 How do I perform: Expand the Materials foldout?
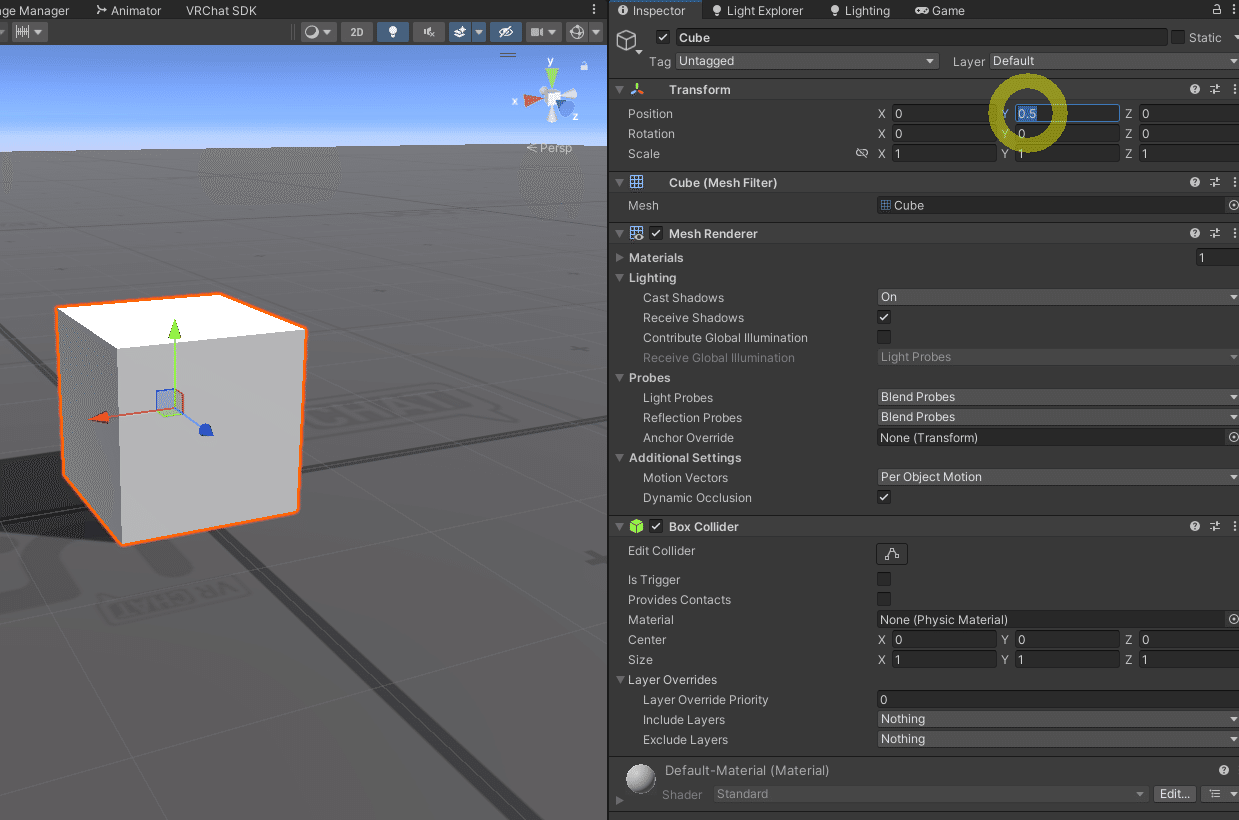(x=620, y=258)
